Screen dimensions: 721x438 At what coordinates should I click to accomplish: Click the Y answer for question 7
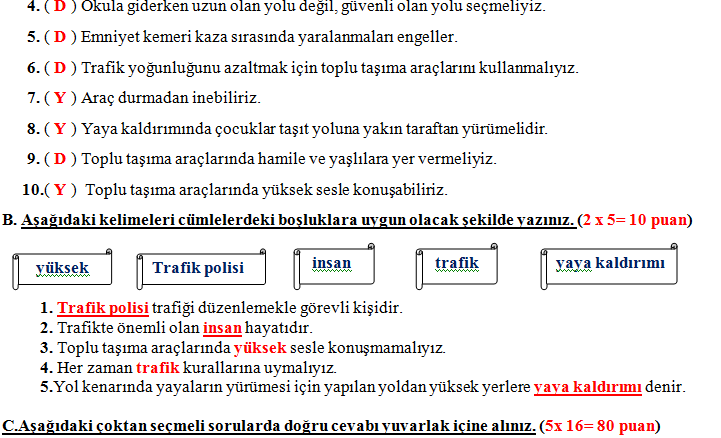pyautogui.click(x=59, y=98)
